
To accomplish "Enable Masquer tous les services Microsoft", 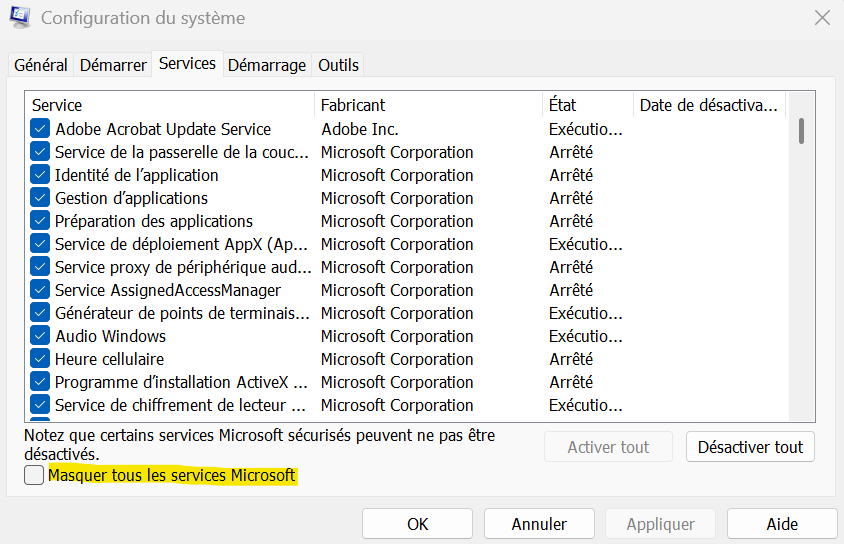I will pos(34,475).
